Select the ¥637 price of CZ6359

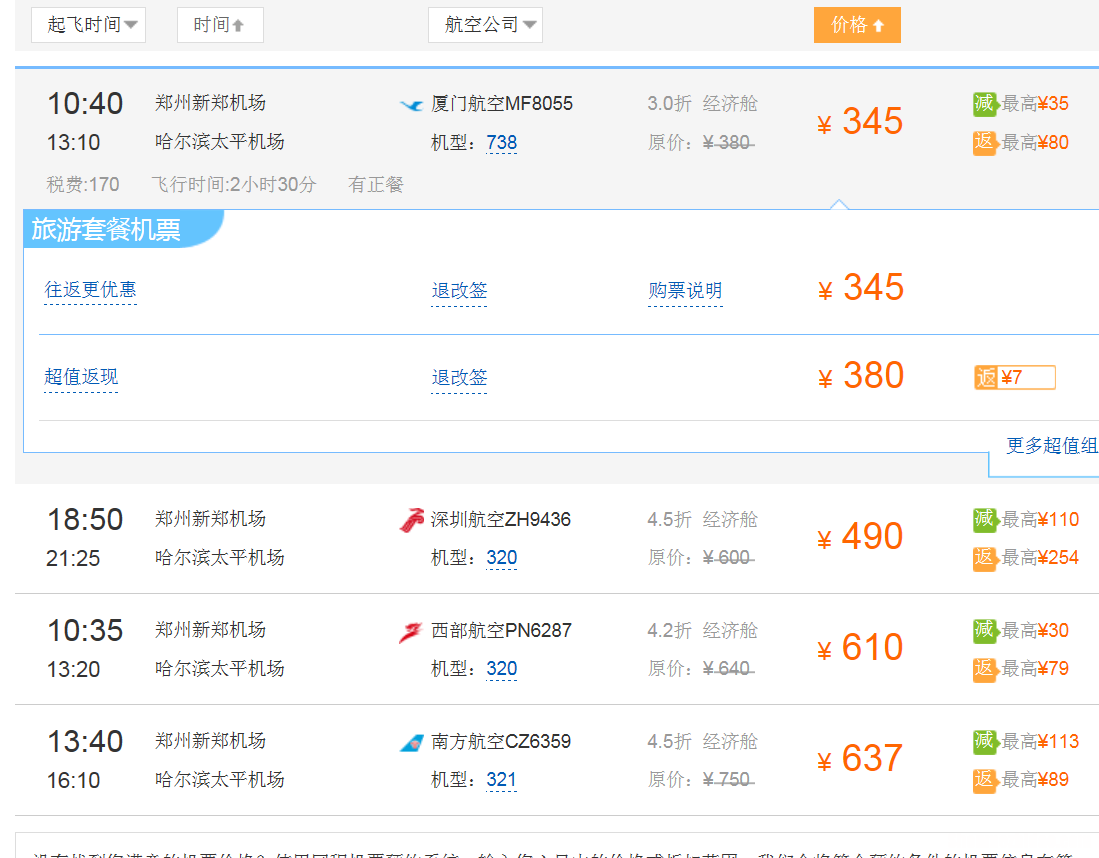tap(860, 758)
